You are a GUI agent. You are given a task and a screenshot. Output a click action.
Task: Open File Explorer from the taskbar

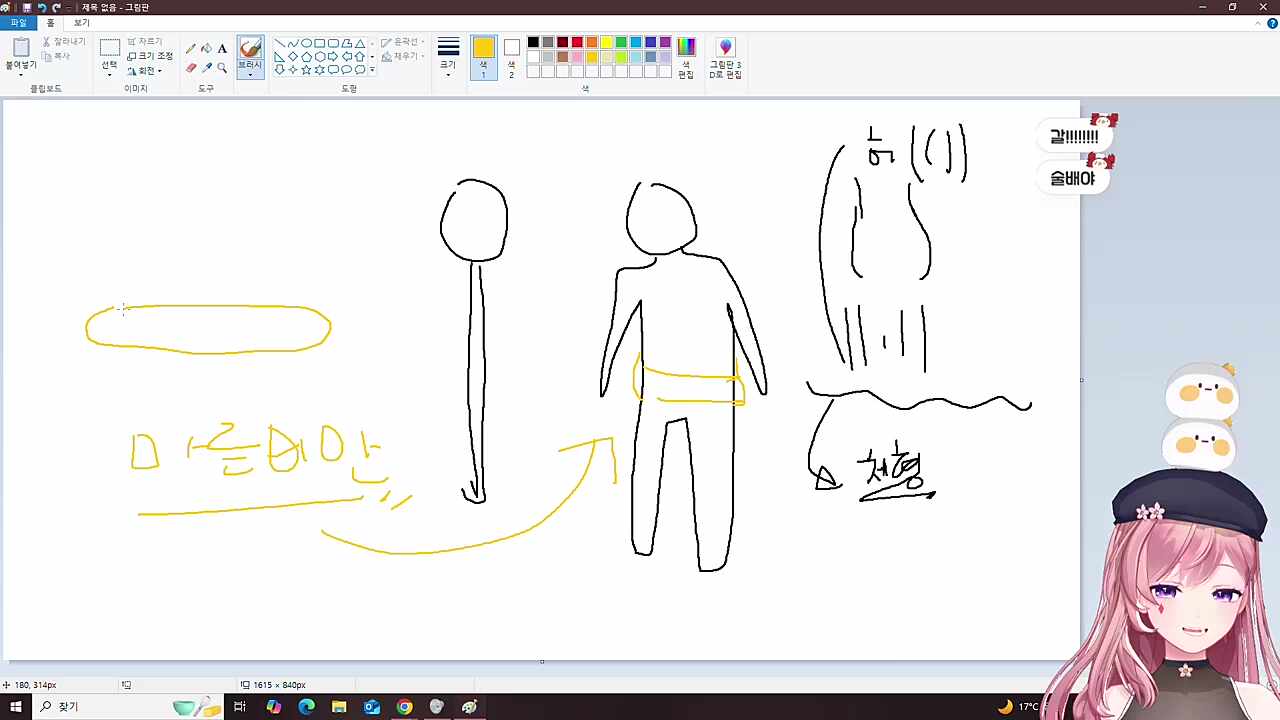[x=339, y=707]
